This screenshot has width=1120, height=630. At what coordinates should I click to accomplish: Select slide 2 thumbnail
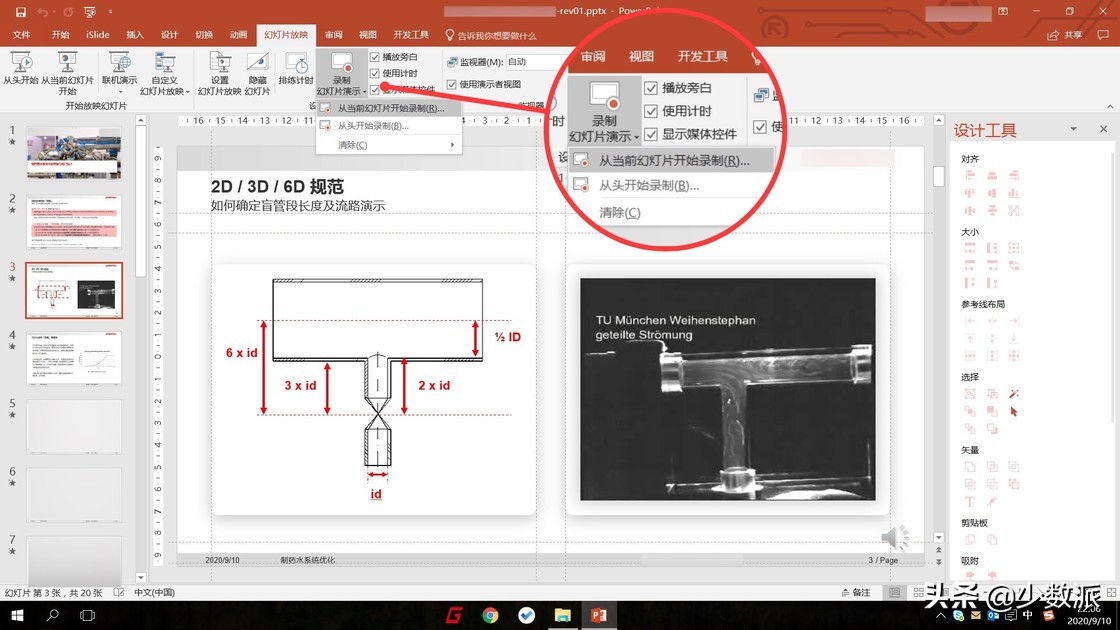(74, 221)
